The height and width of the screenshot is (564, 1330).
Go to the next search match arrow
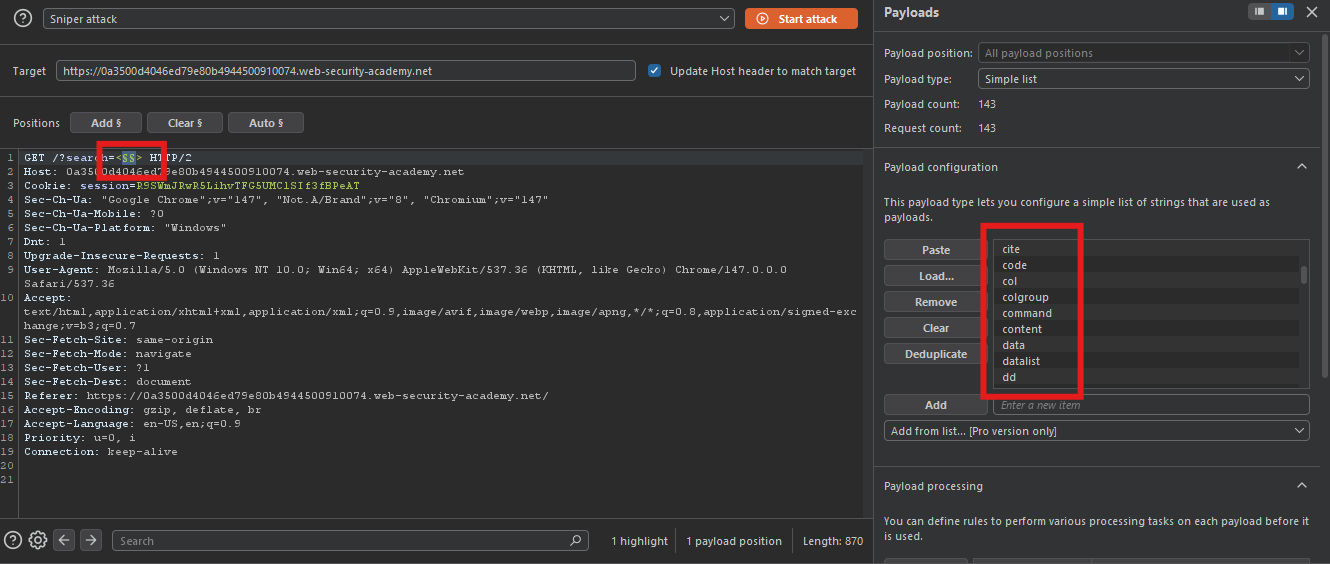coord(91,540)
